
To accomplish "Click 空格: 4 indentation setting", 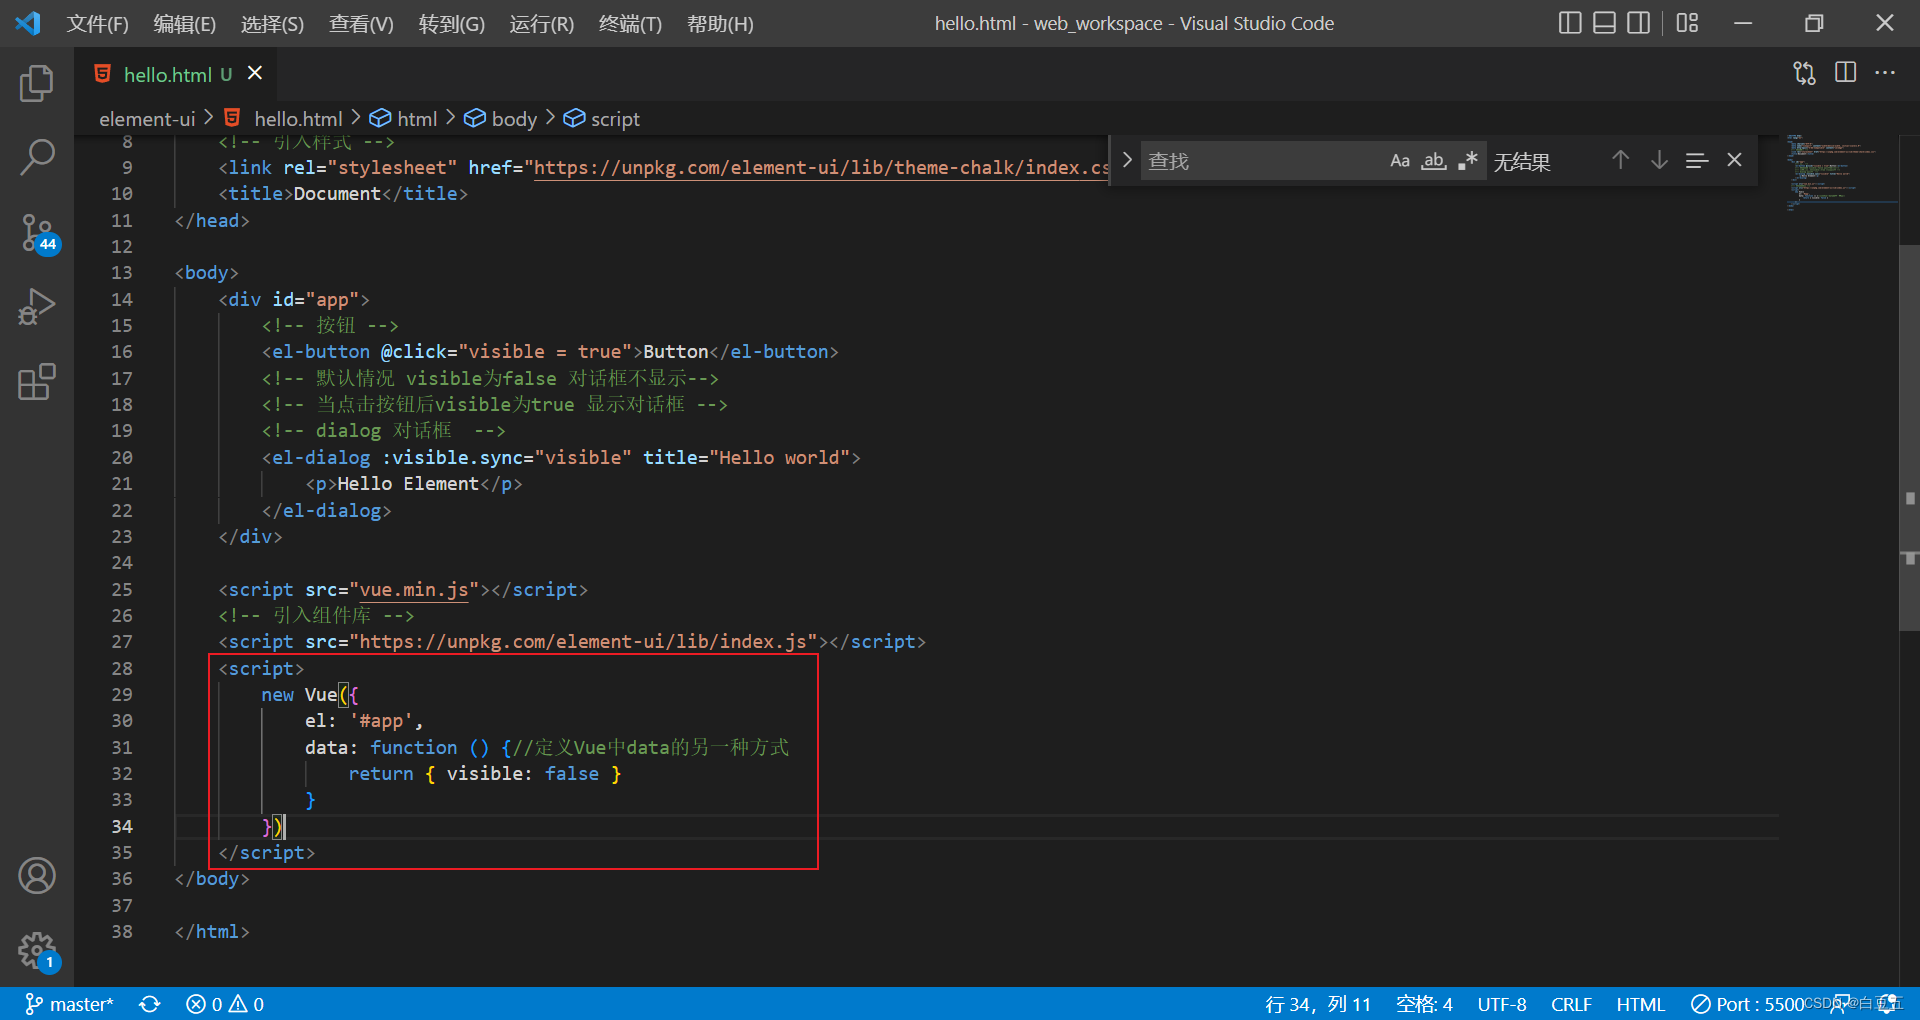I will [1424, 1004].
